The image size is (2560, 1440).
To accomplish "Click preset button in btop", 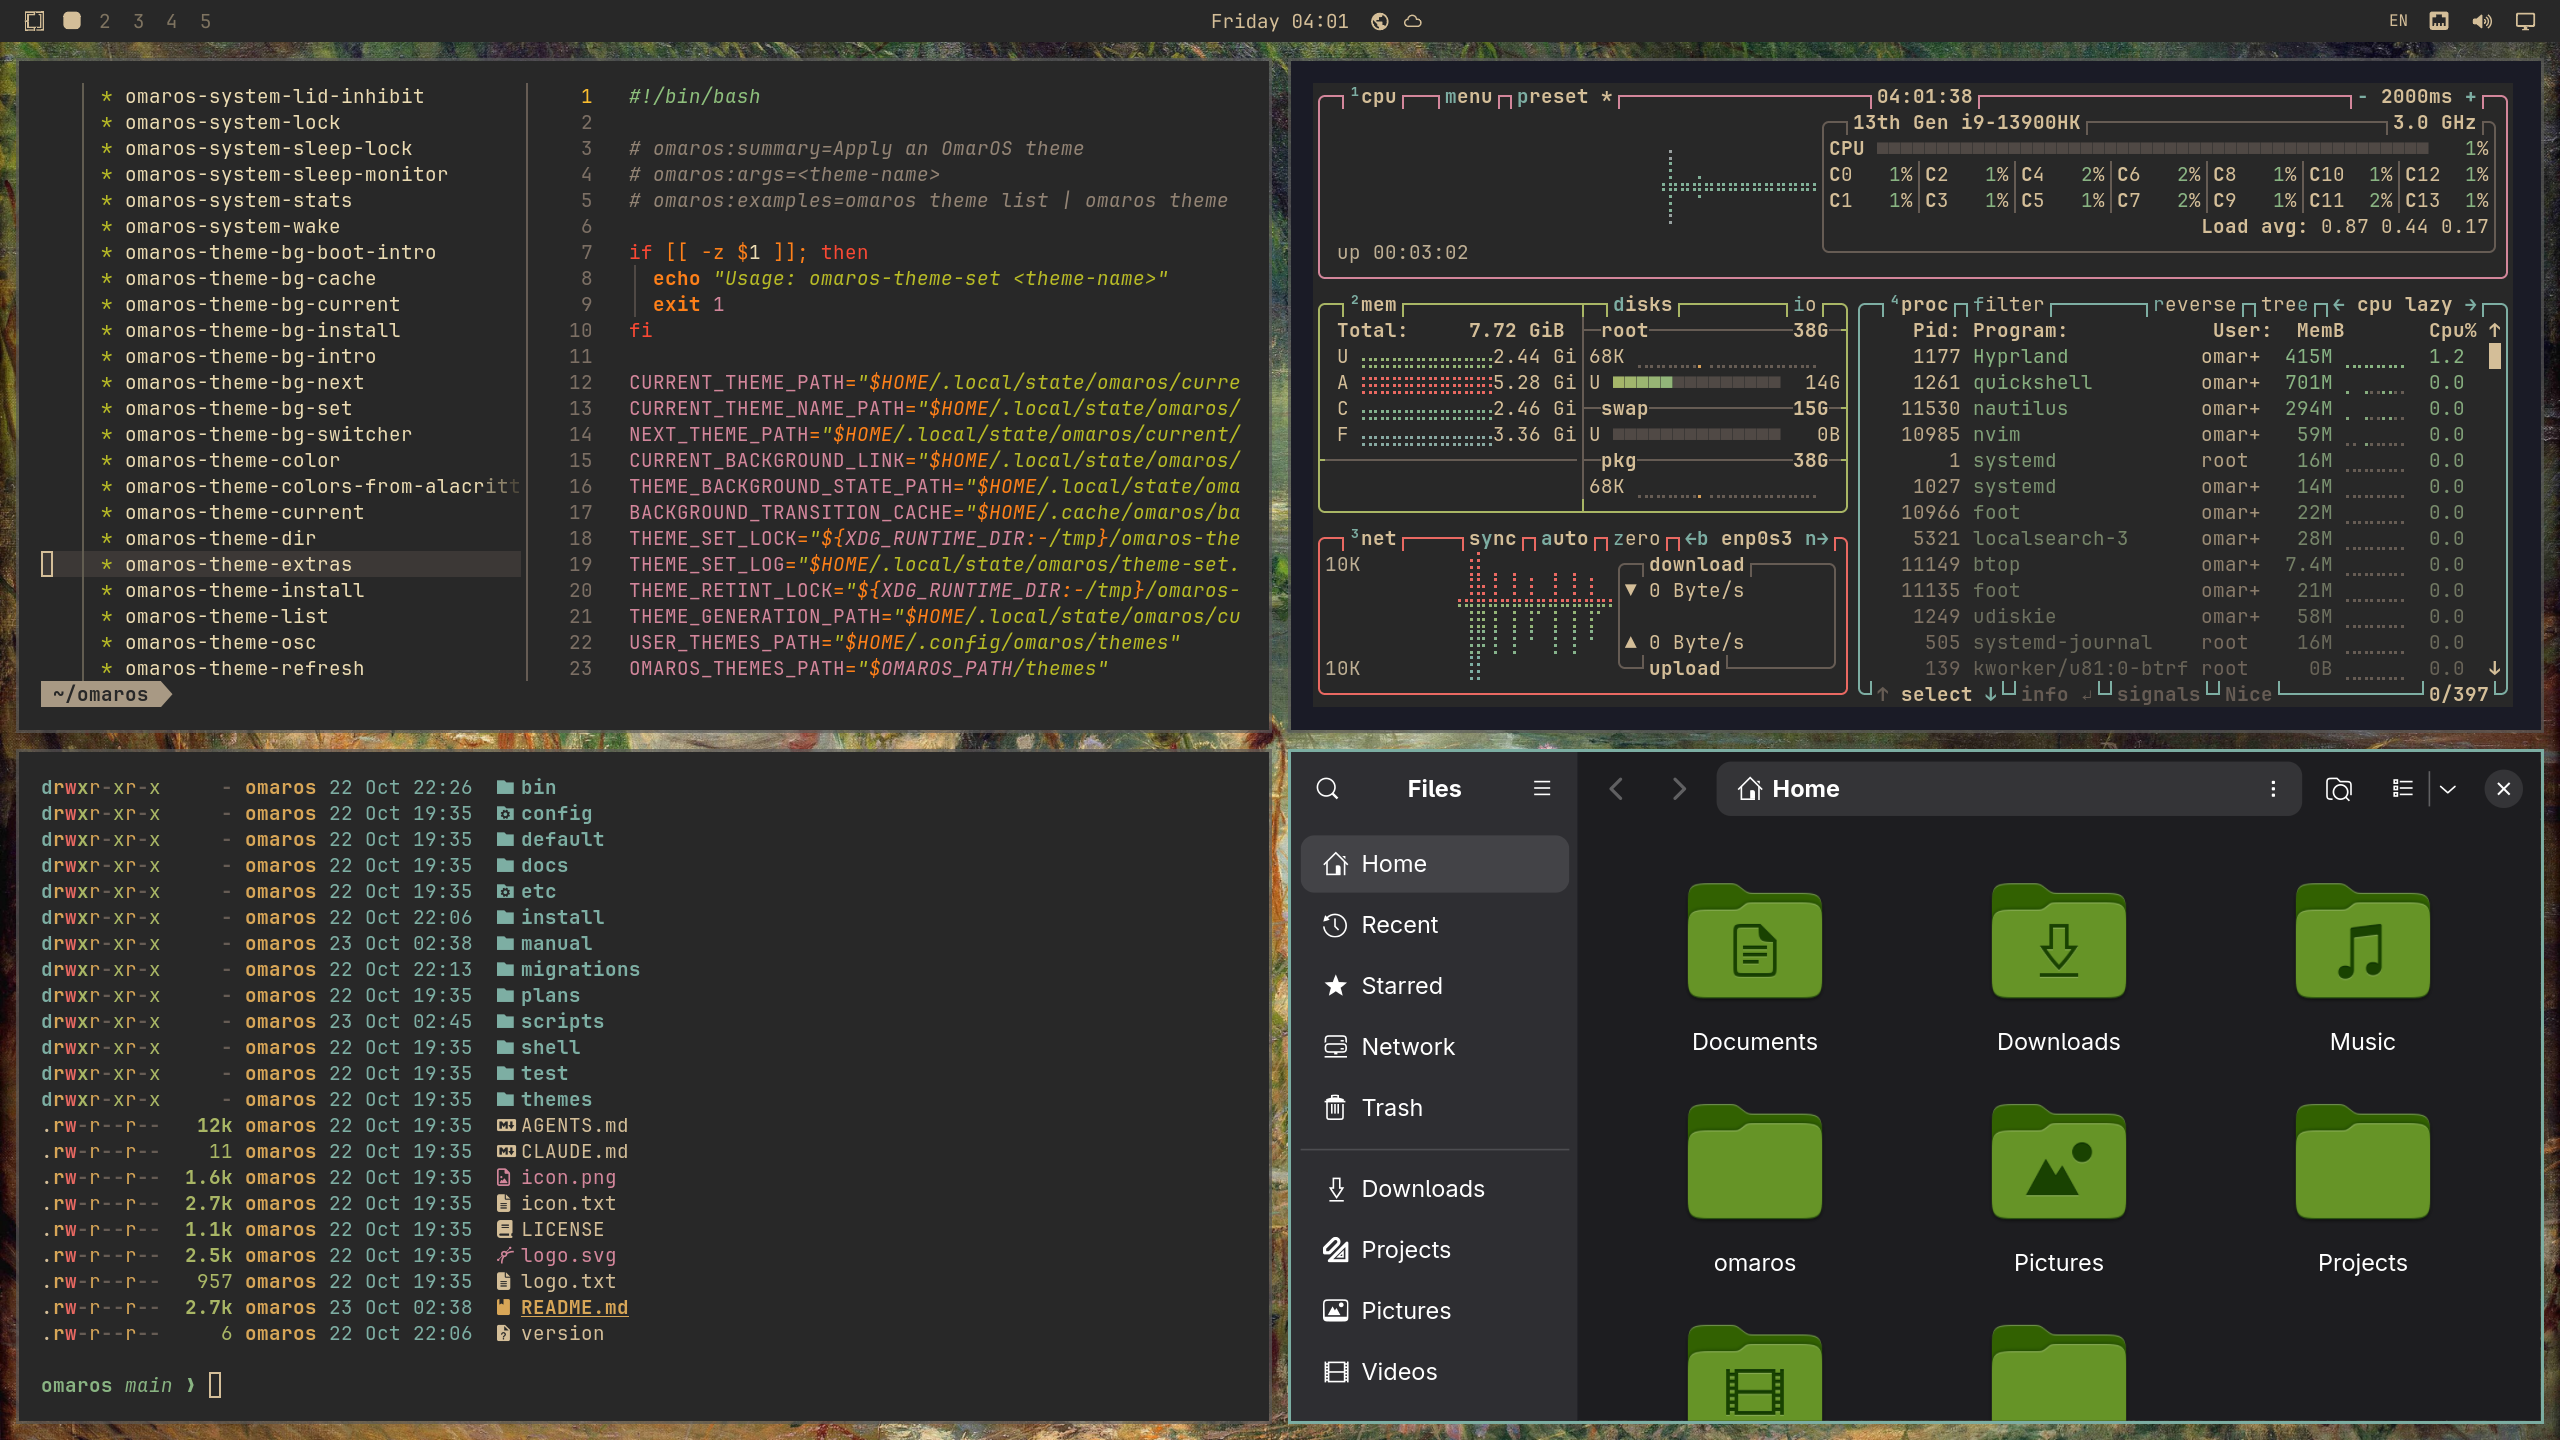I will pyautogui.click(x=1552, y=97).
